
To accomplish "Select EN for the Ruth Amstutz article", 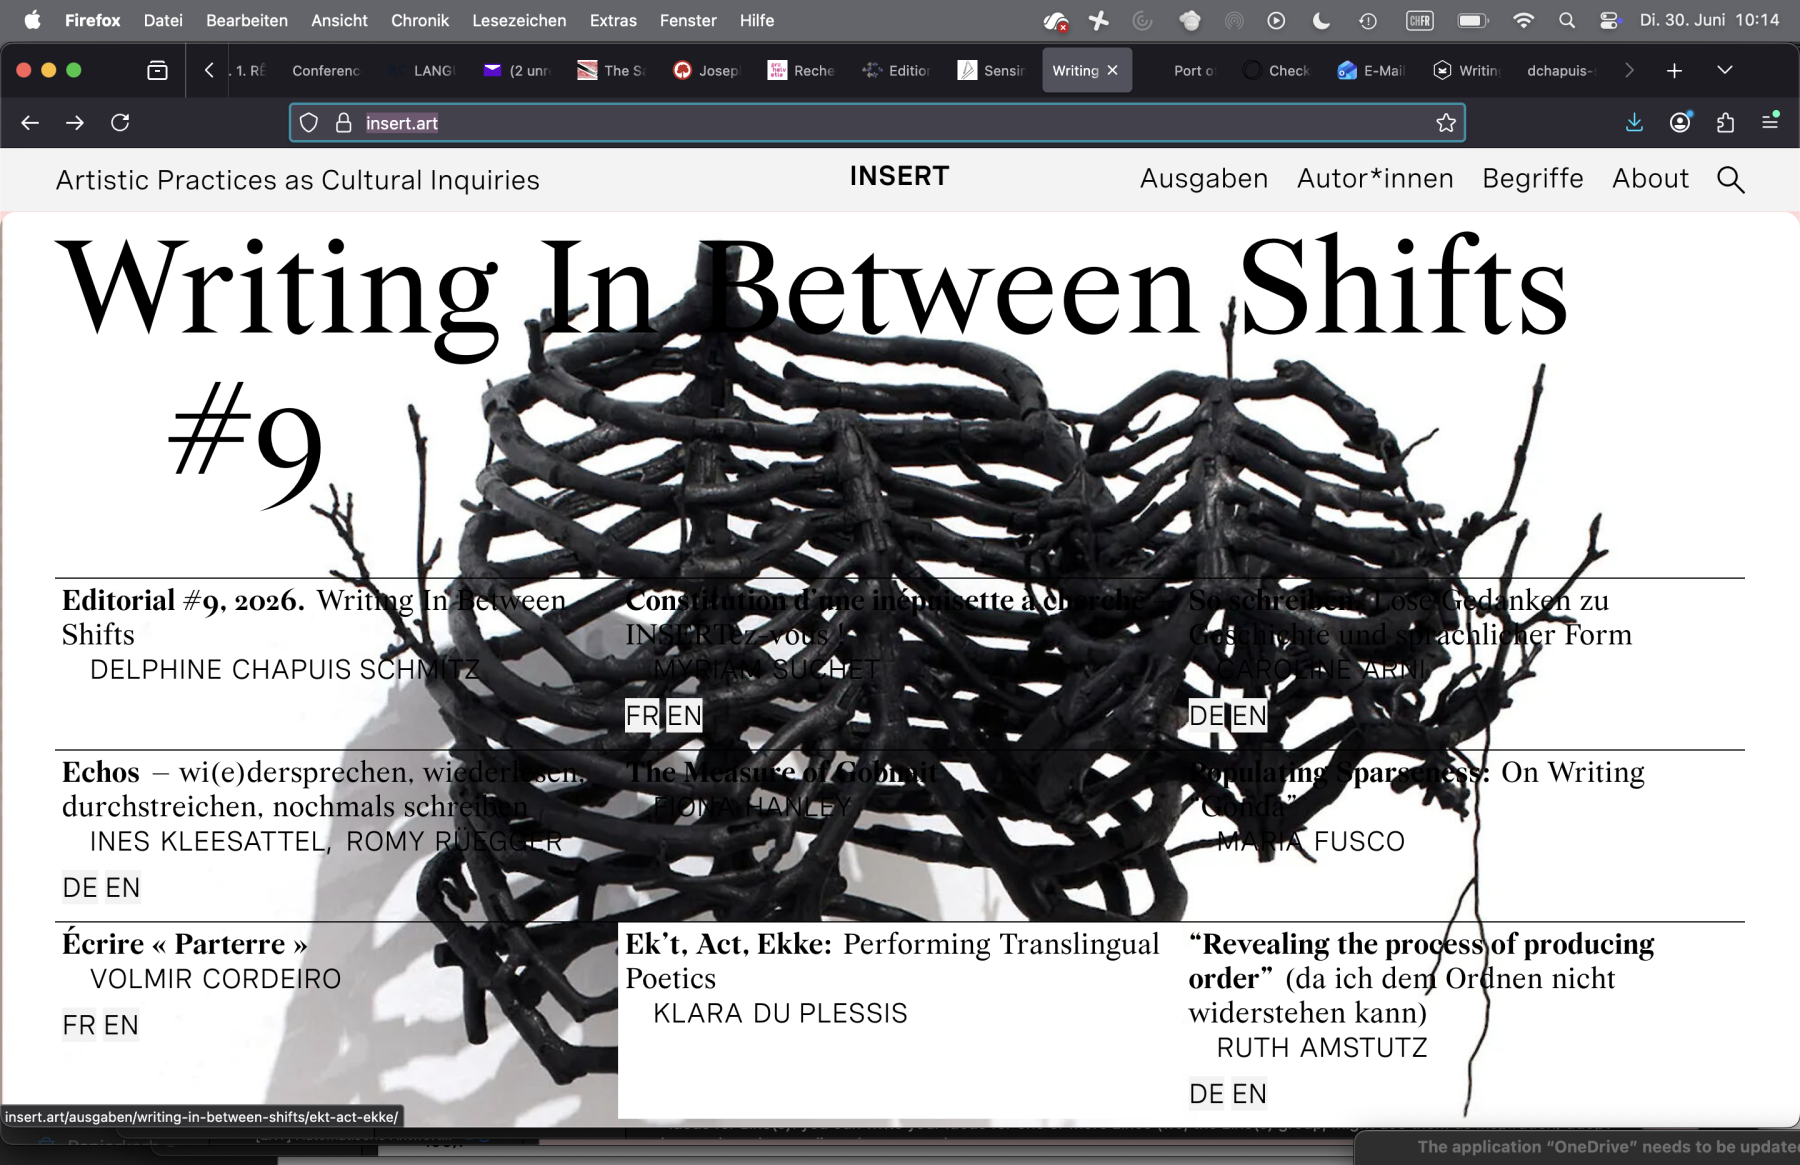I will coord(1249,1095).
